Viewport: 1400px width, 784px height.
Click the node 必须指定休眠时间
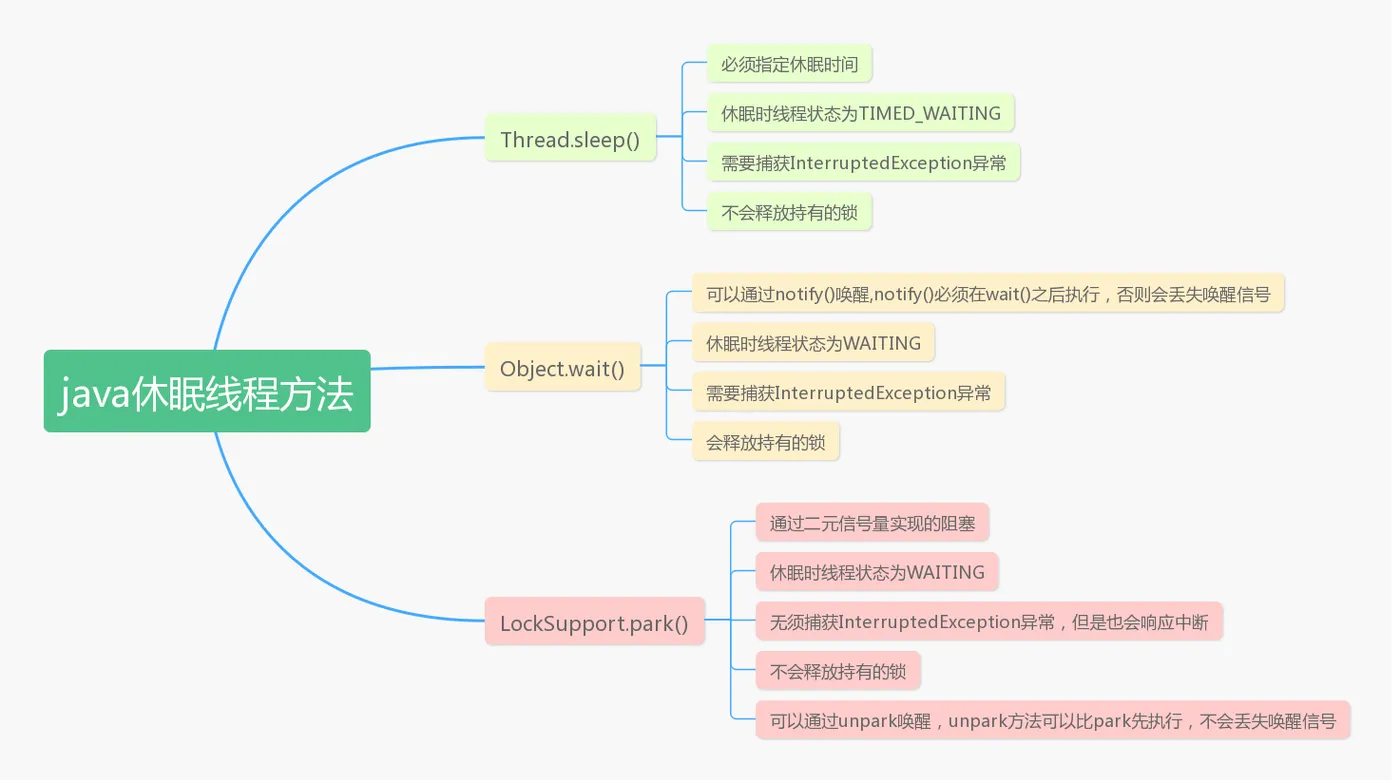(789, 64)
